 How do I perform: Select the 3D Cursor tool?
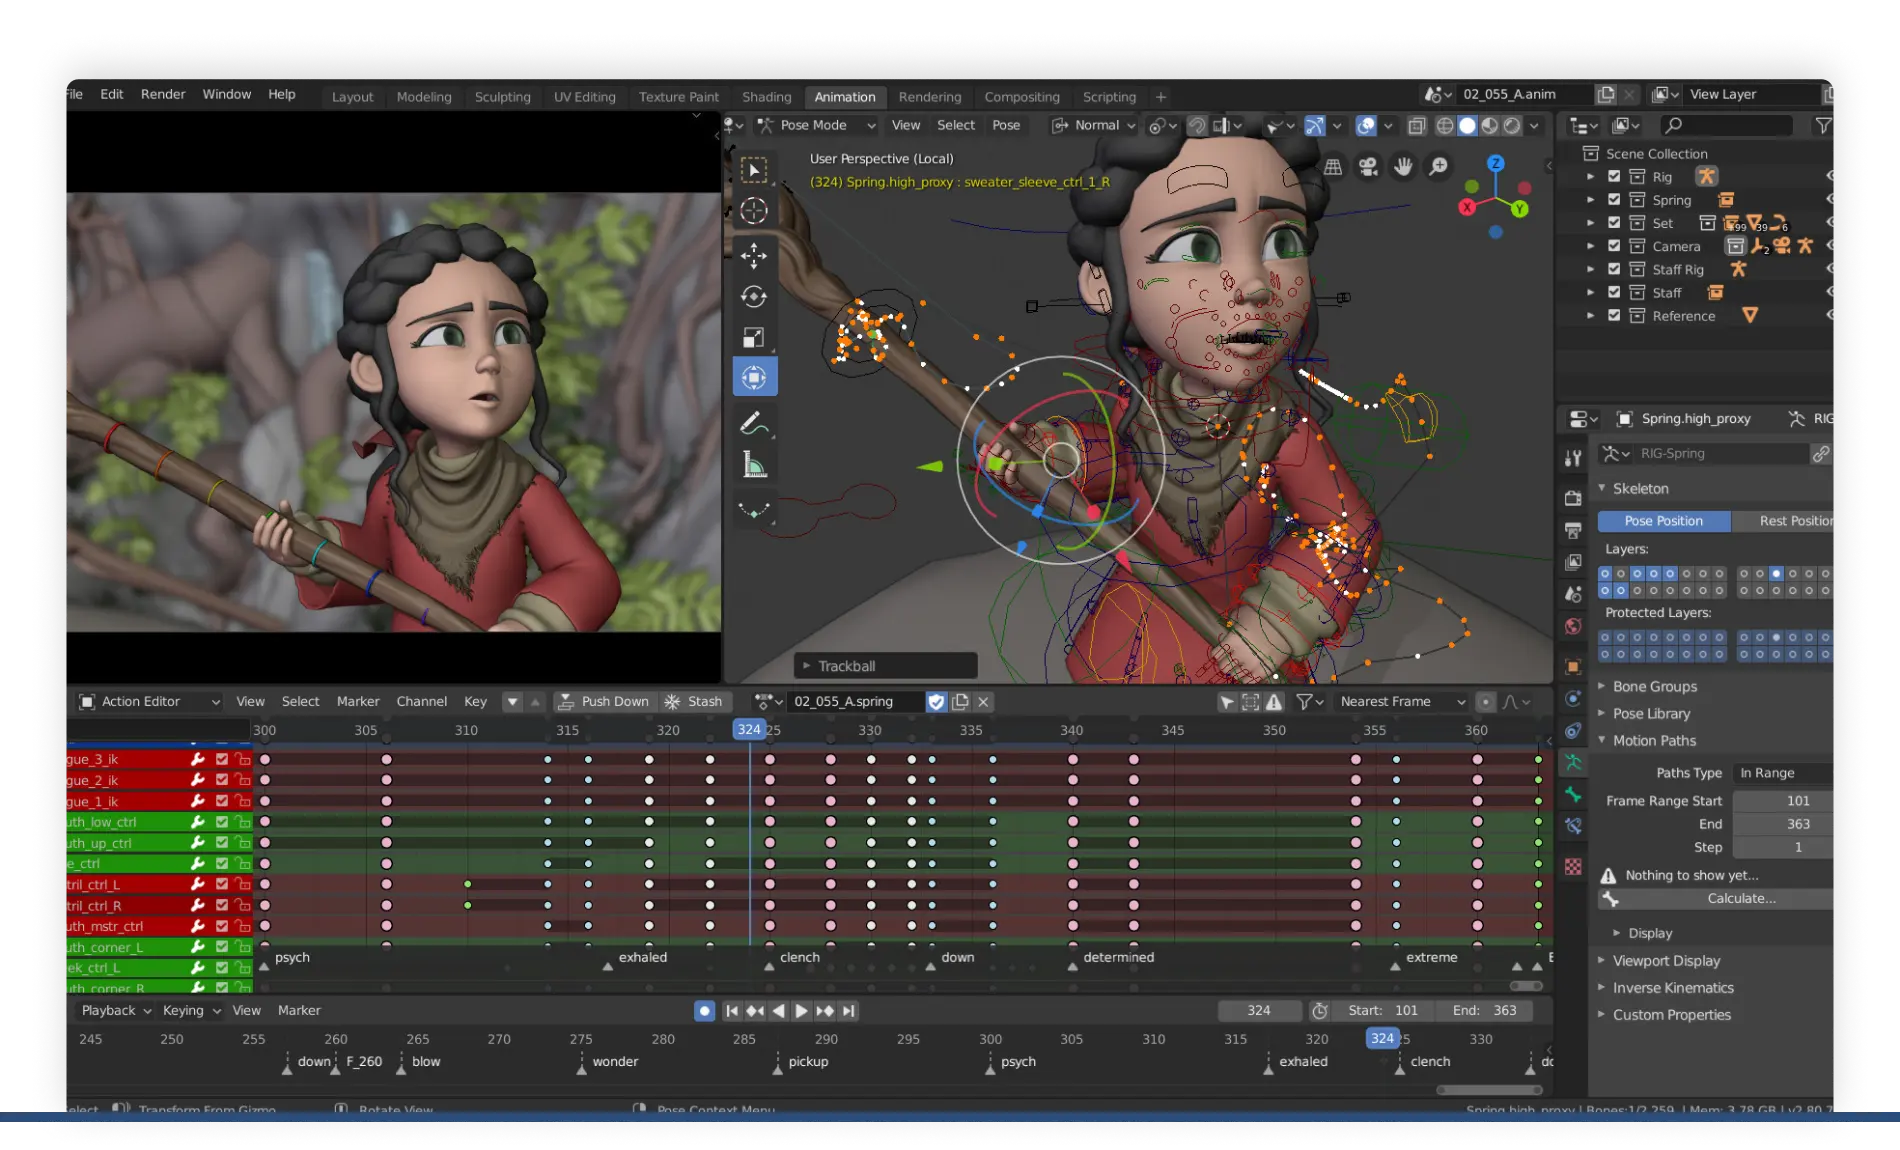point(754,211)
